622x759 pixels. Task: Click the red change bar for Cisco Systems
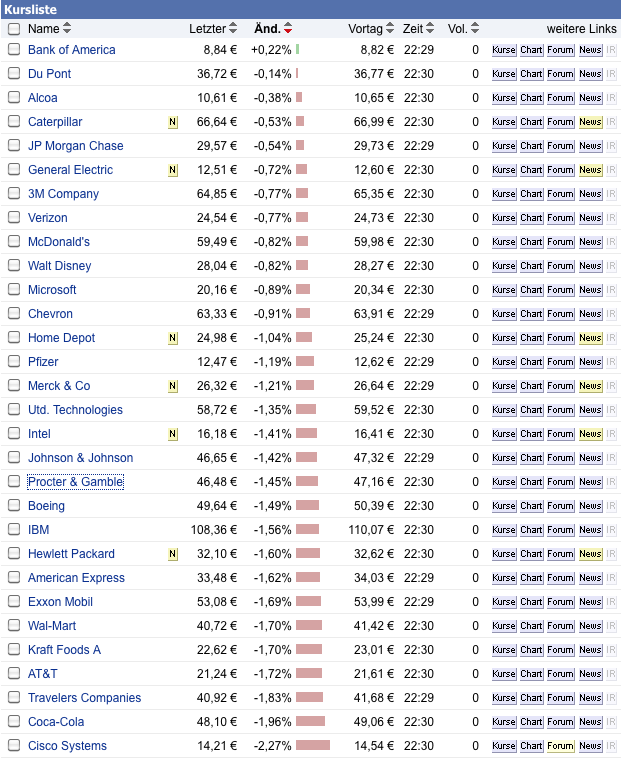tap(313, 746)
